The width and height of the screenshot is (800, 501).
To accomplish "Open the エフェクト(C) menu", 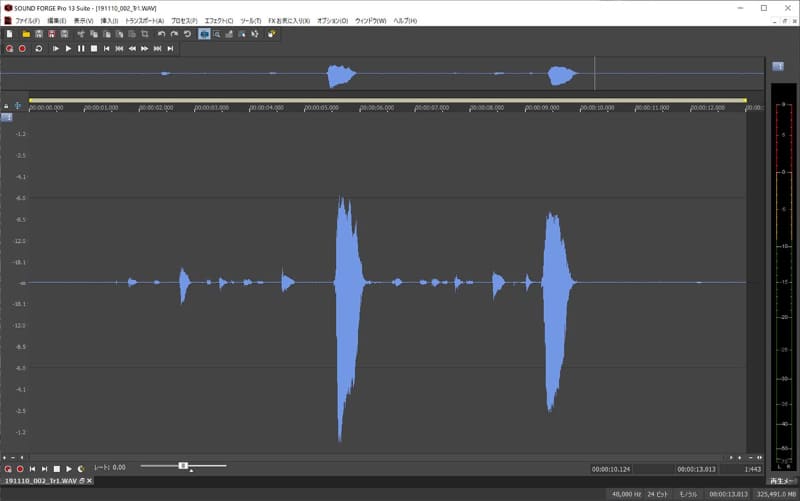I will (x=219, y=21).
